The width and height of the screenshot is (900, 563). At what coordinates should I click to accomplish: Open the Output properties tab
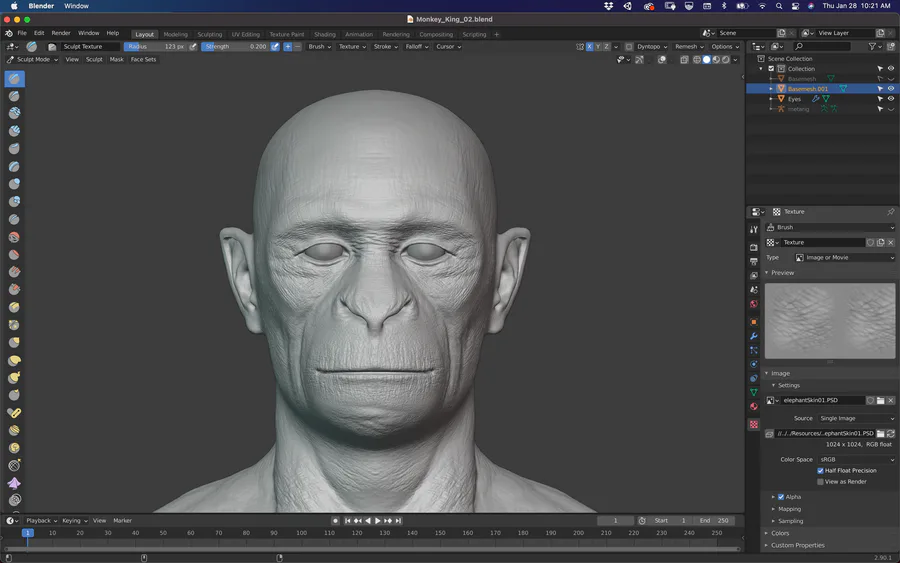[754, 261]
